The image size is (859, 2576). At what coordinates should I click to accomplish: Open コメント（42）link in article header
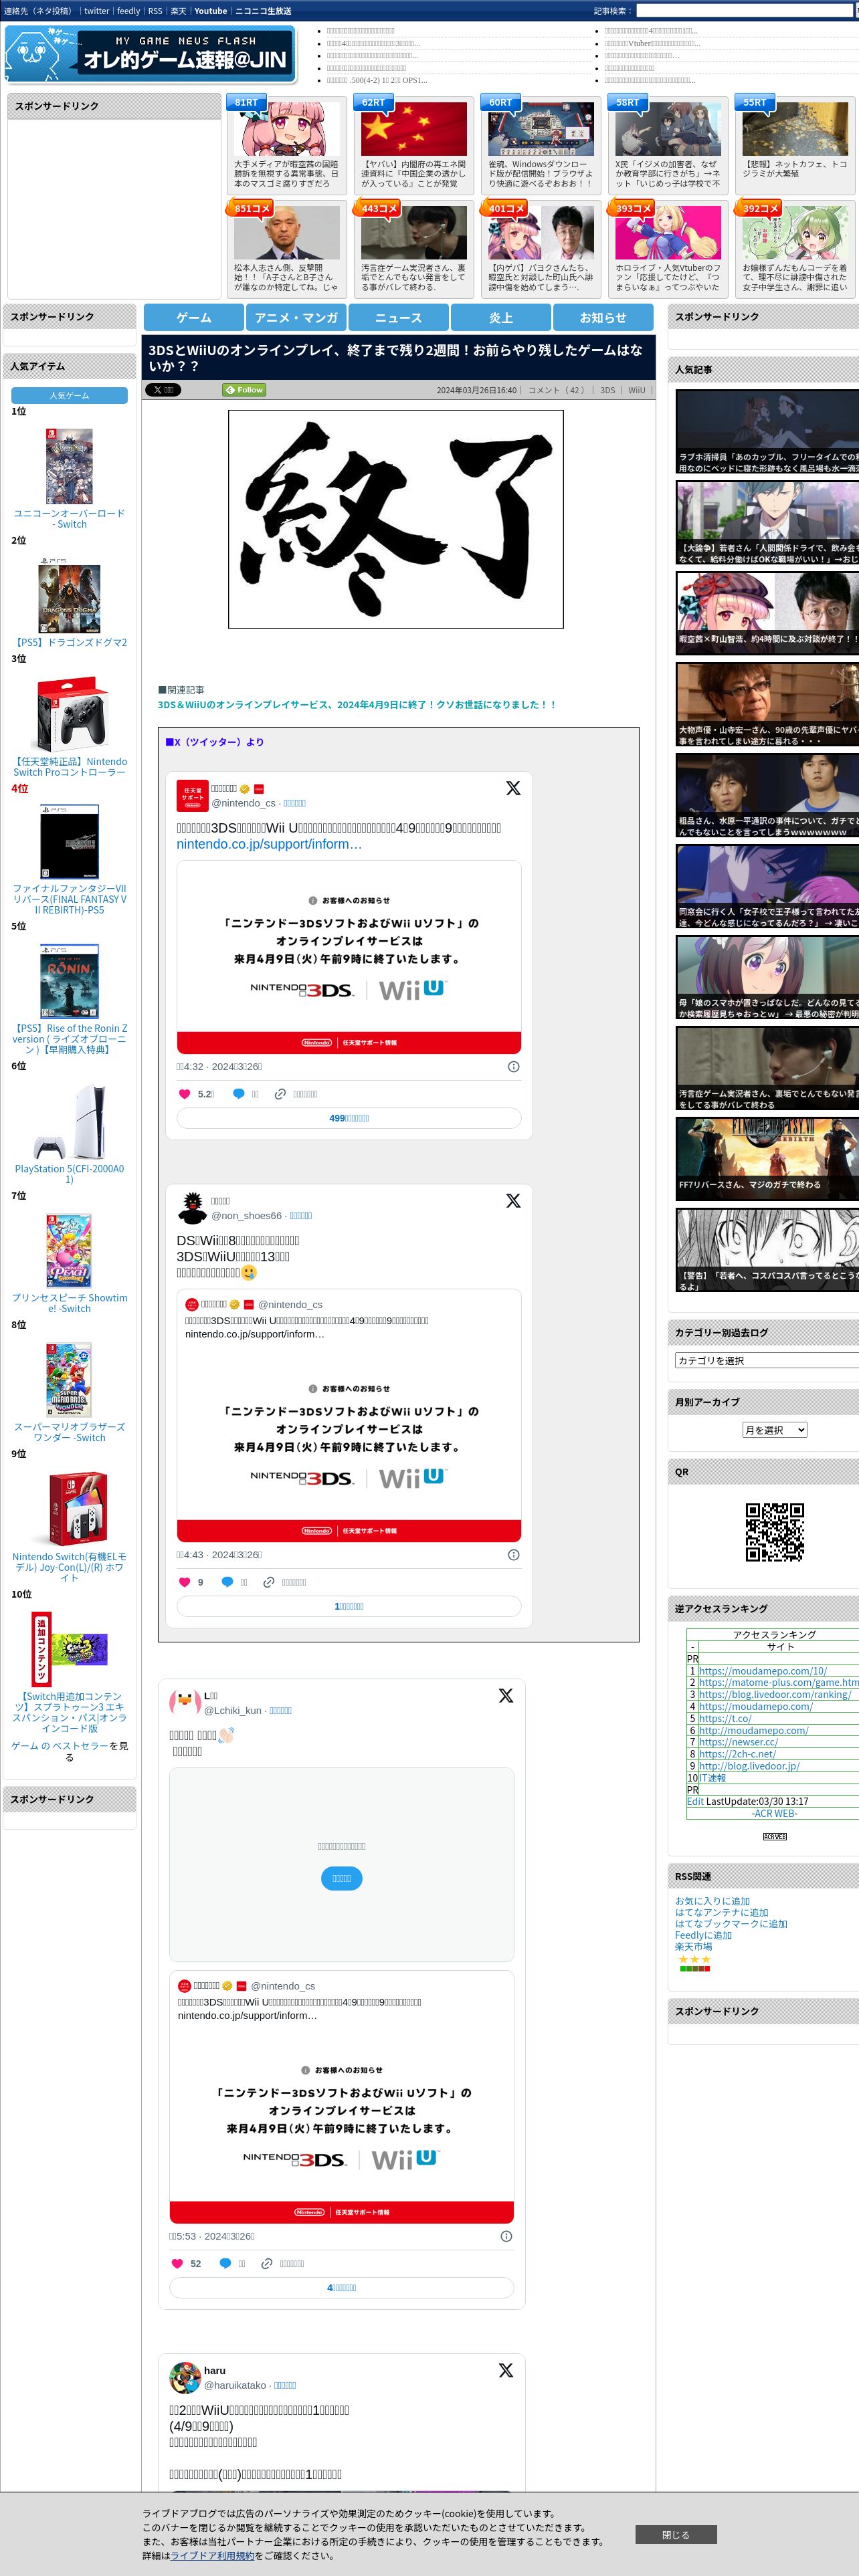[557, 390]
